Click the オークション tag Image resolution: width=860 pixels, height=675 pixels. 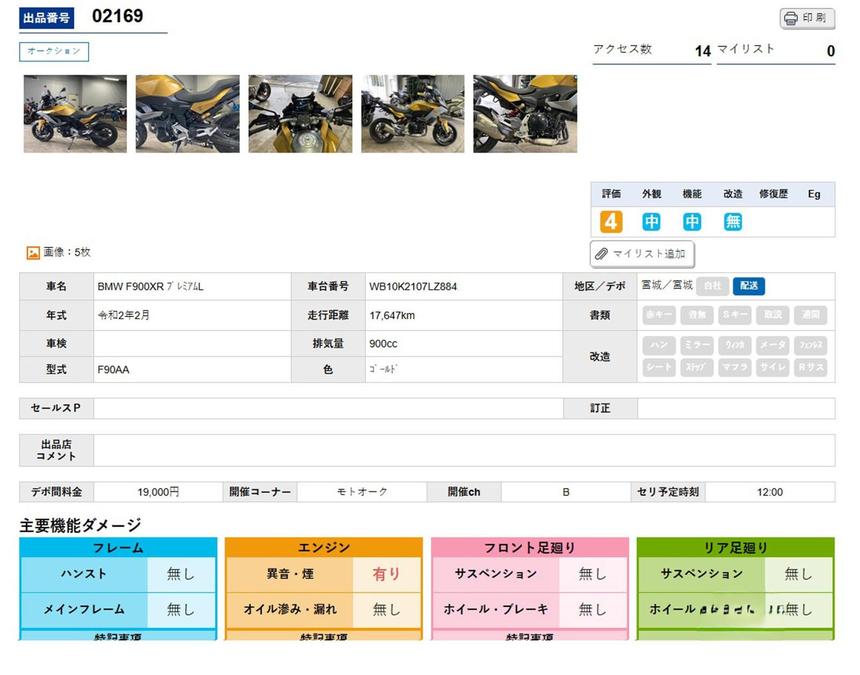54,51
